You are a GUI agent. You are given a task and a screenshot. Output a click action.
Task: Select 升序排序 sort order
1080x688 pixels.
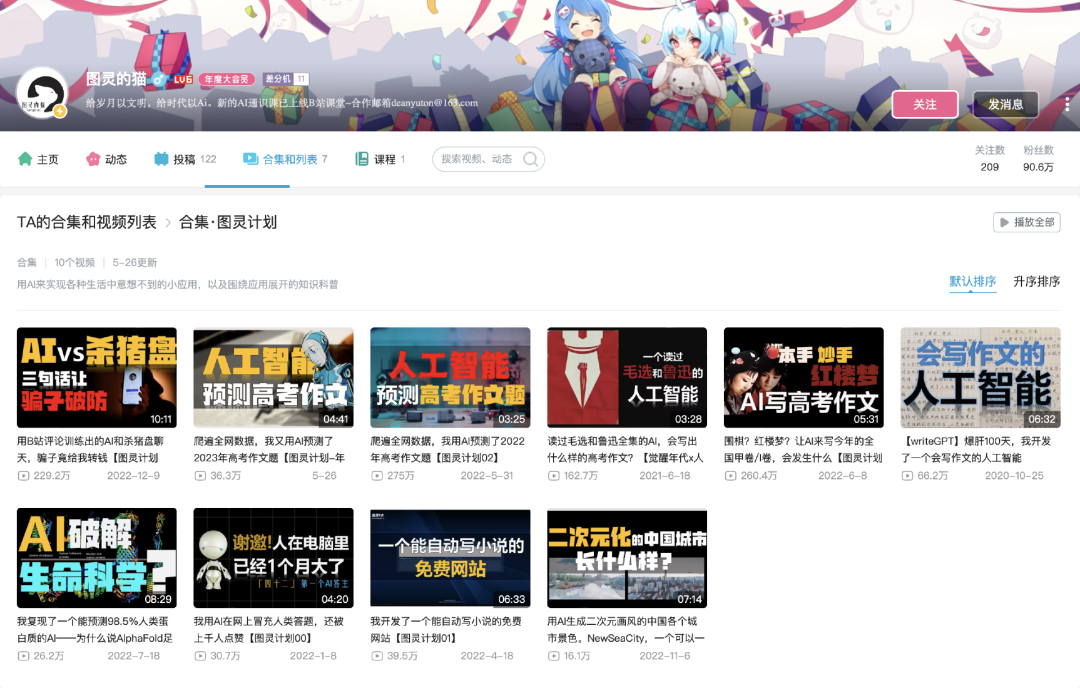coord(1037,281)
